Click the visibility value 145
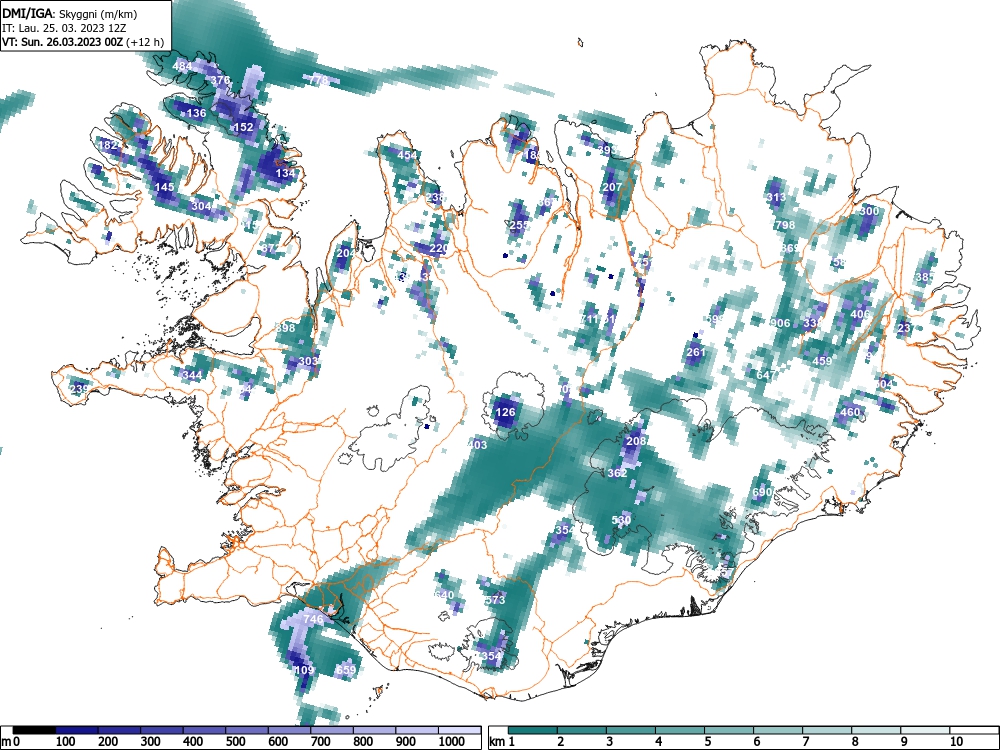Image resolution: width=1000 pixels, height=750 pixels. (x=165, y=188)
